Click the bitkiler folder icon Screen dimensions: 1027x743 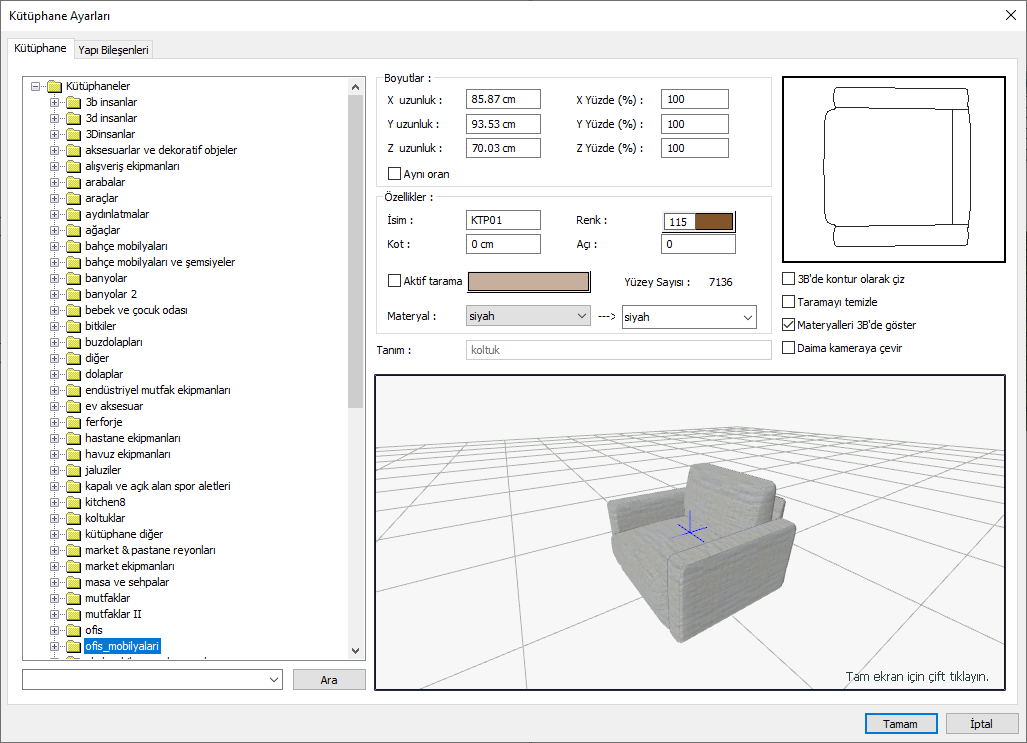pos(73,326)
